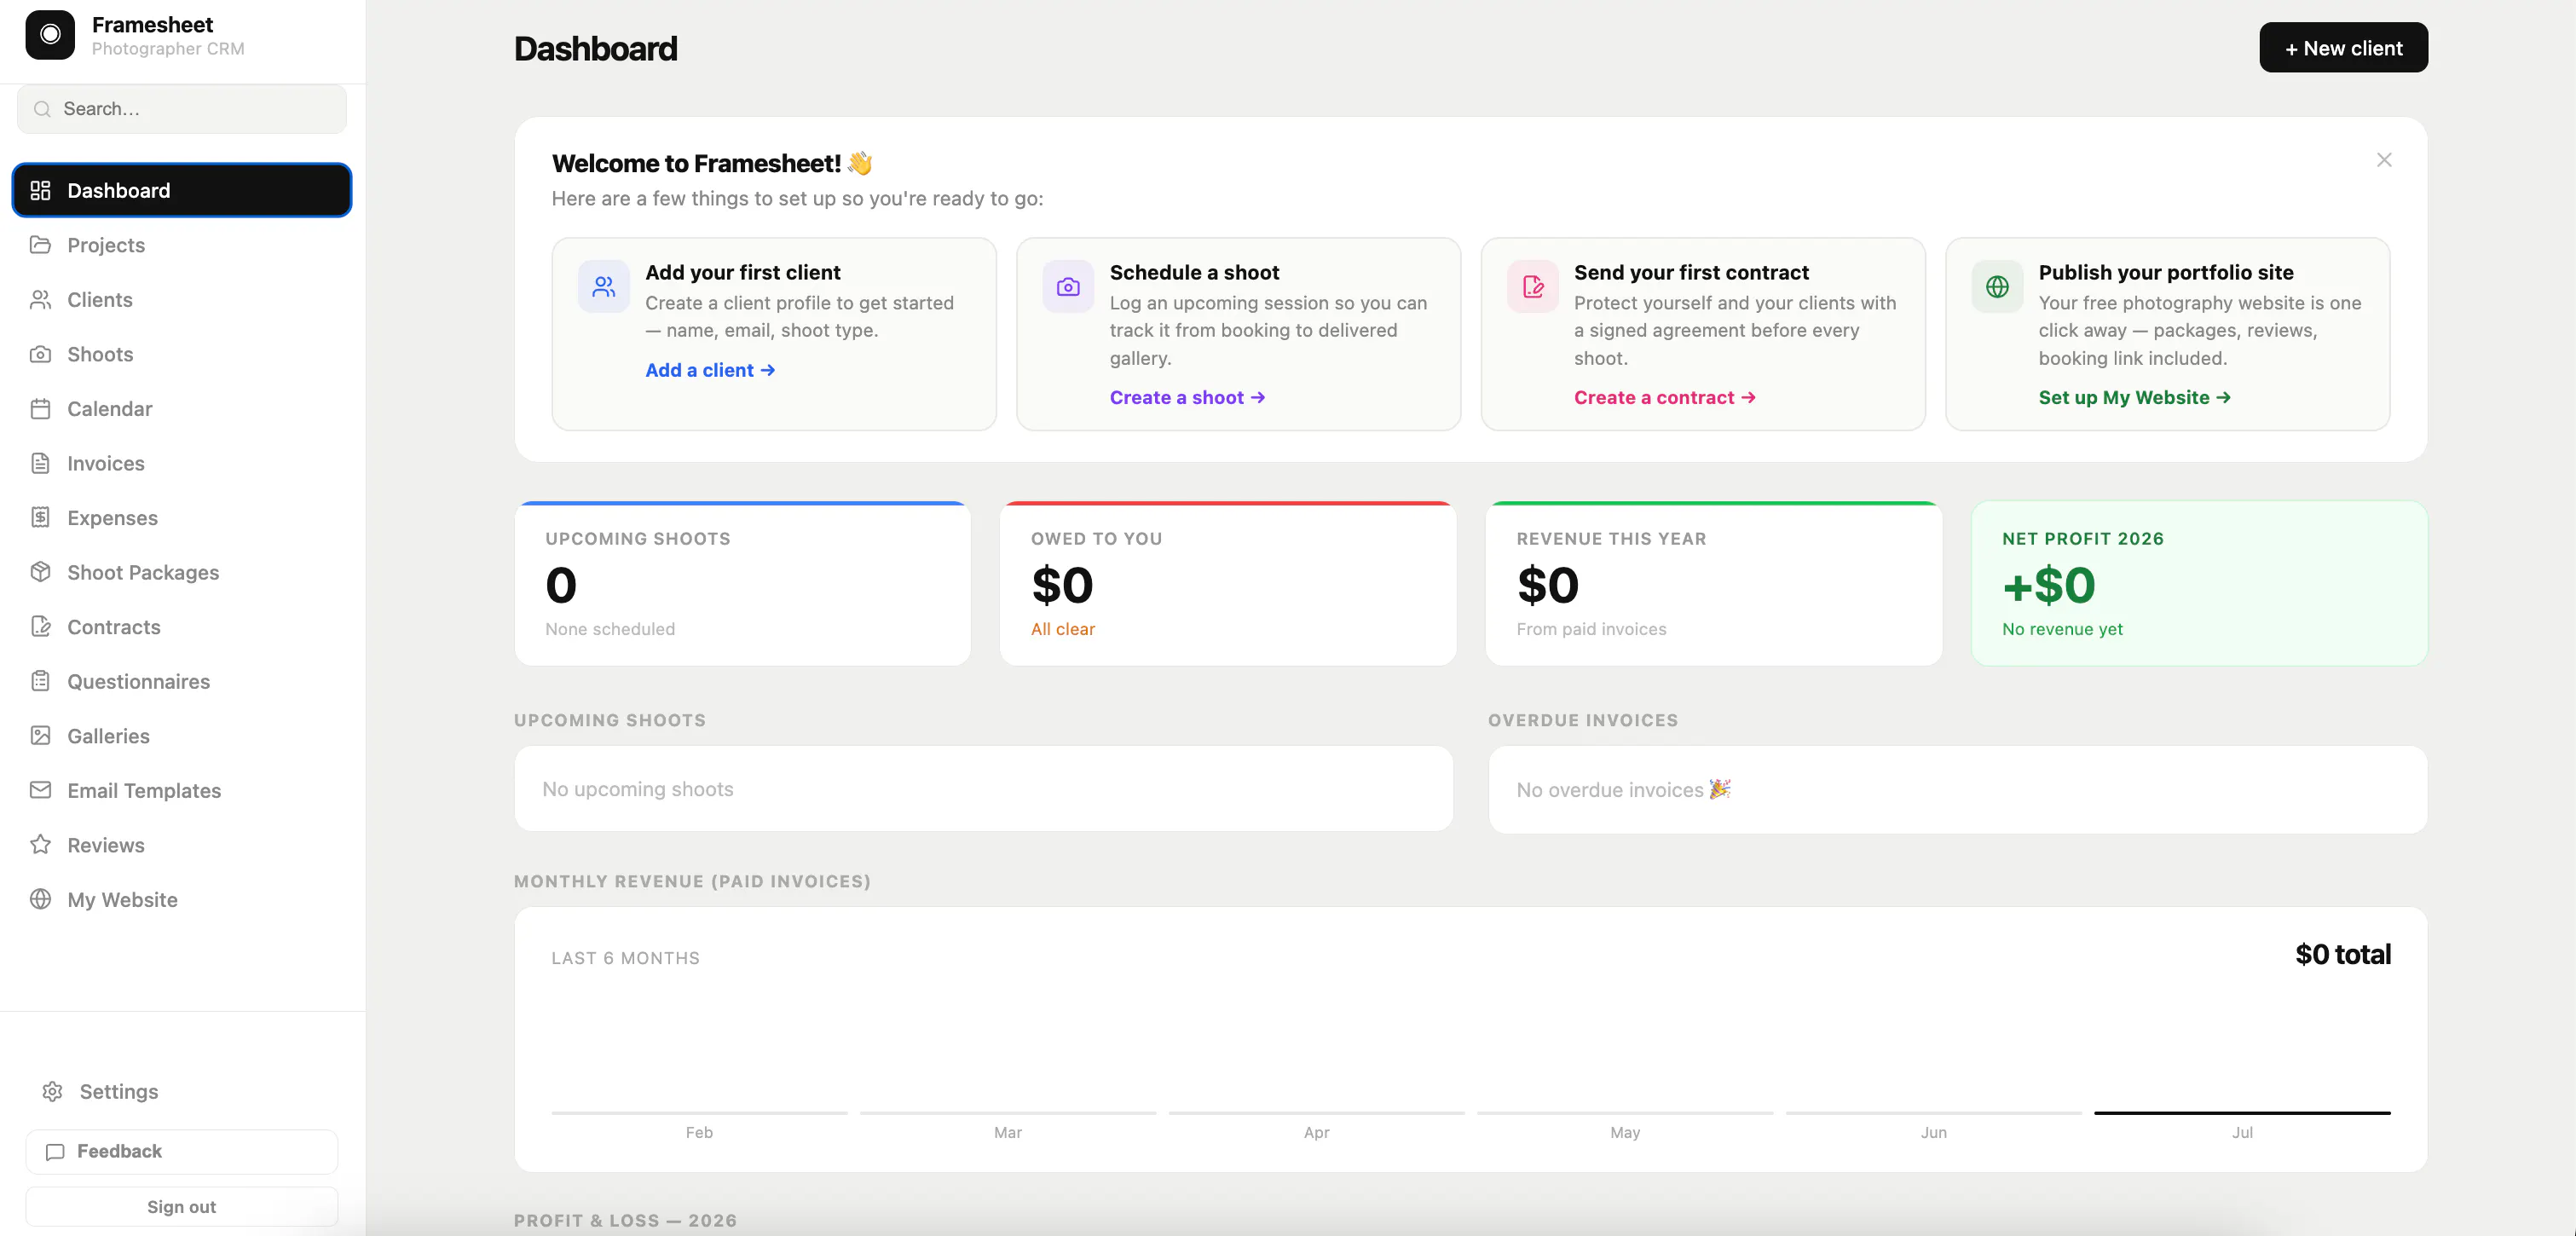Click the Settings gear icon
The image size is (2576, 1236).
tap(53, 1091)
